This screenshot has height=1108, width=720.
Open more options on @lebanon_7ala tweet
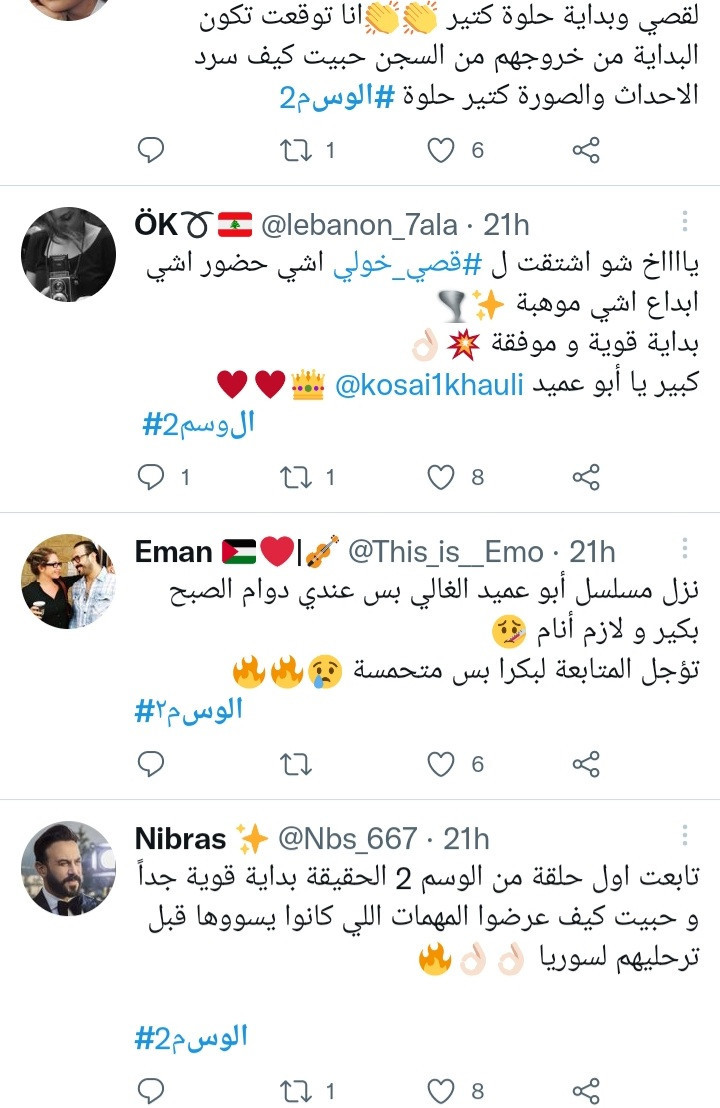pyautogui.click(x=685, y=220)
